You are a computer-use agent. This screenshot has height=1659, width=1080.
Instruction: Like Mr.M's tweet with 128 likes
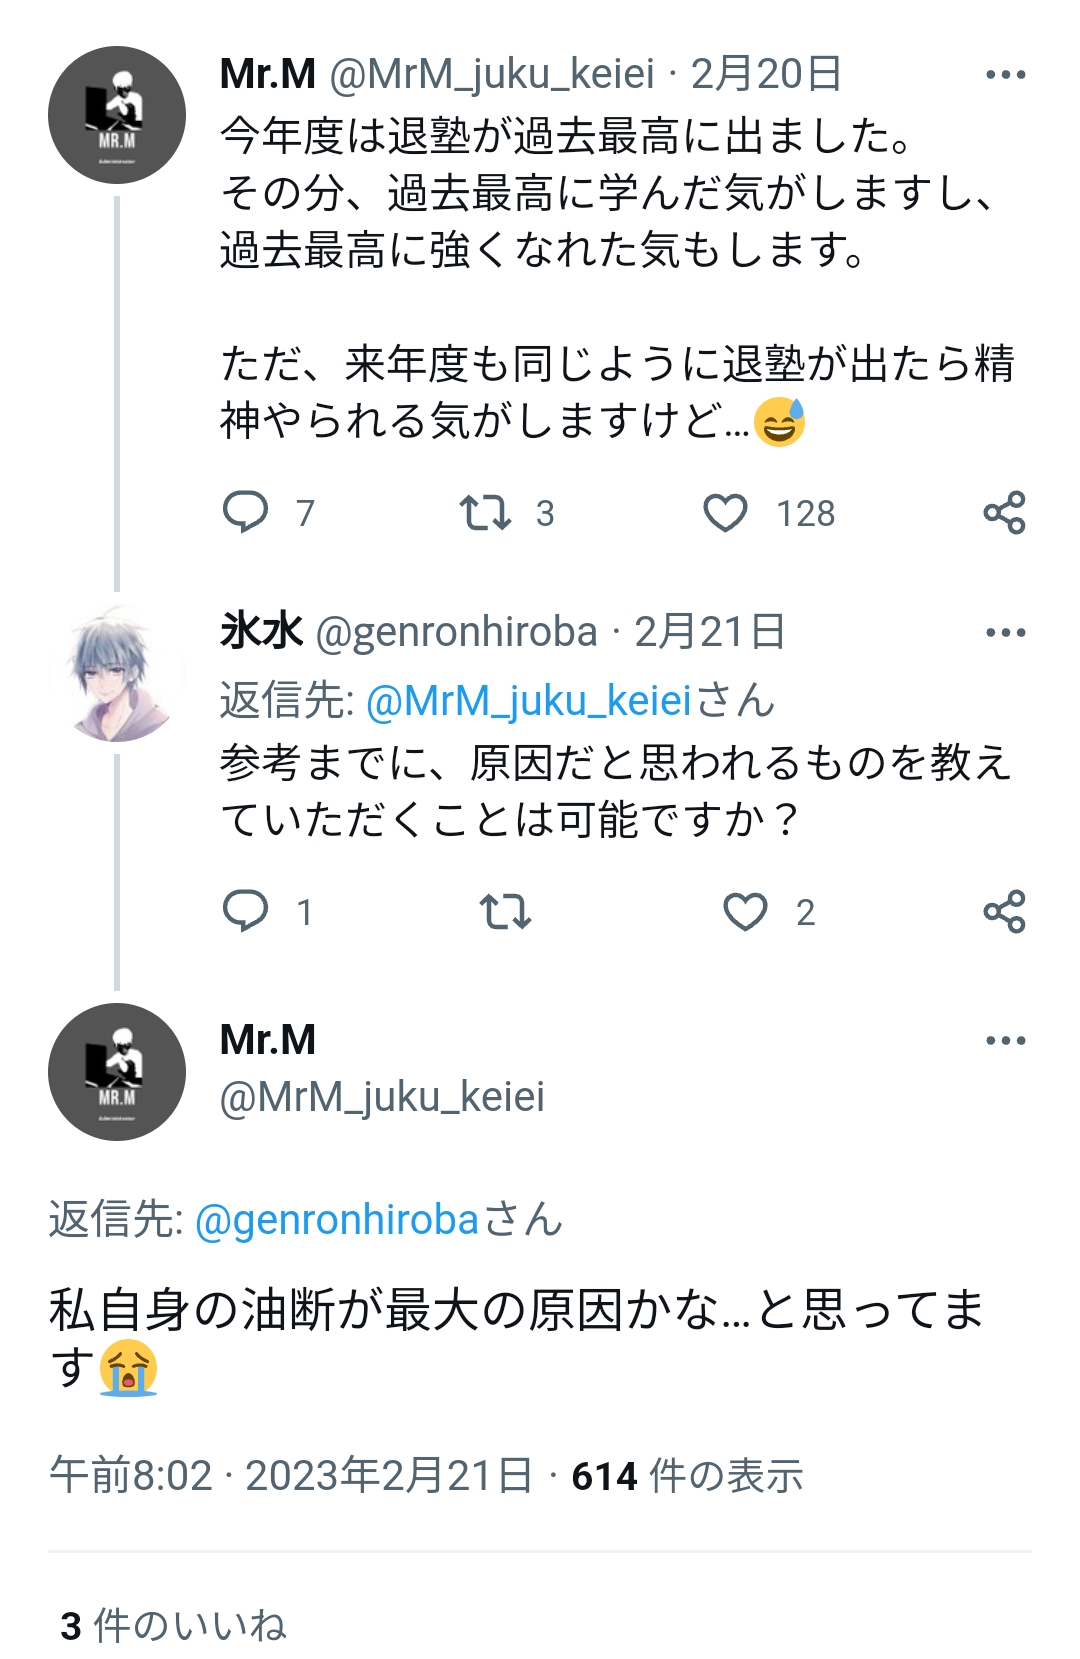pyautogui.click(x=726, y=513)
